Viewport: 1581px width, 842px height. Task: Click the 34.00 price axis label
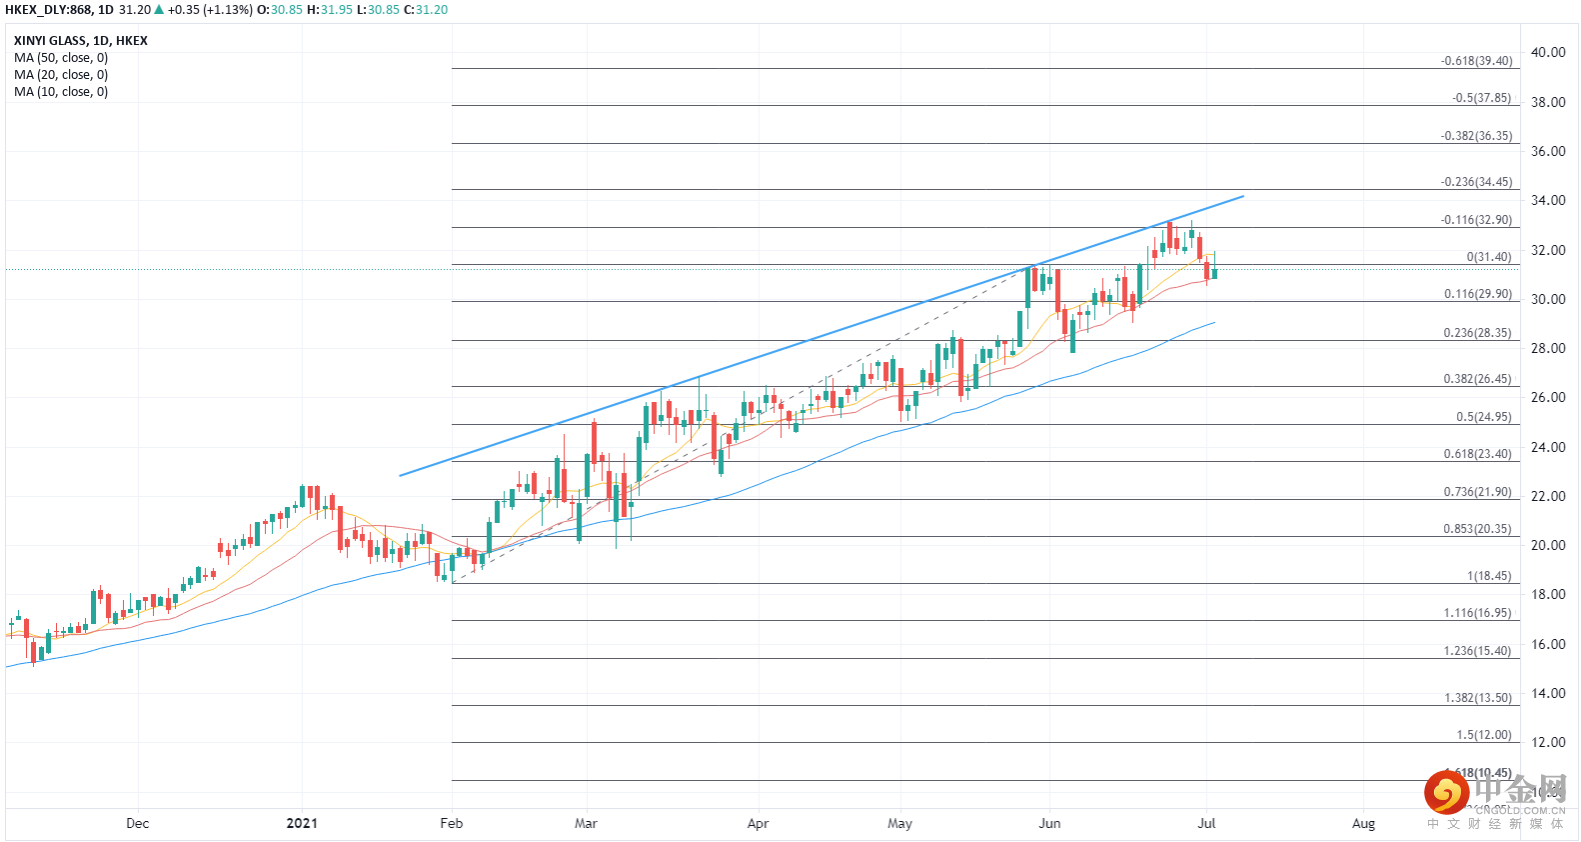coord(1548,200)
